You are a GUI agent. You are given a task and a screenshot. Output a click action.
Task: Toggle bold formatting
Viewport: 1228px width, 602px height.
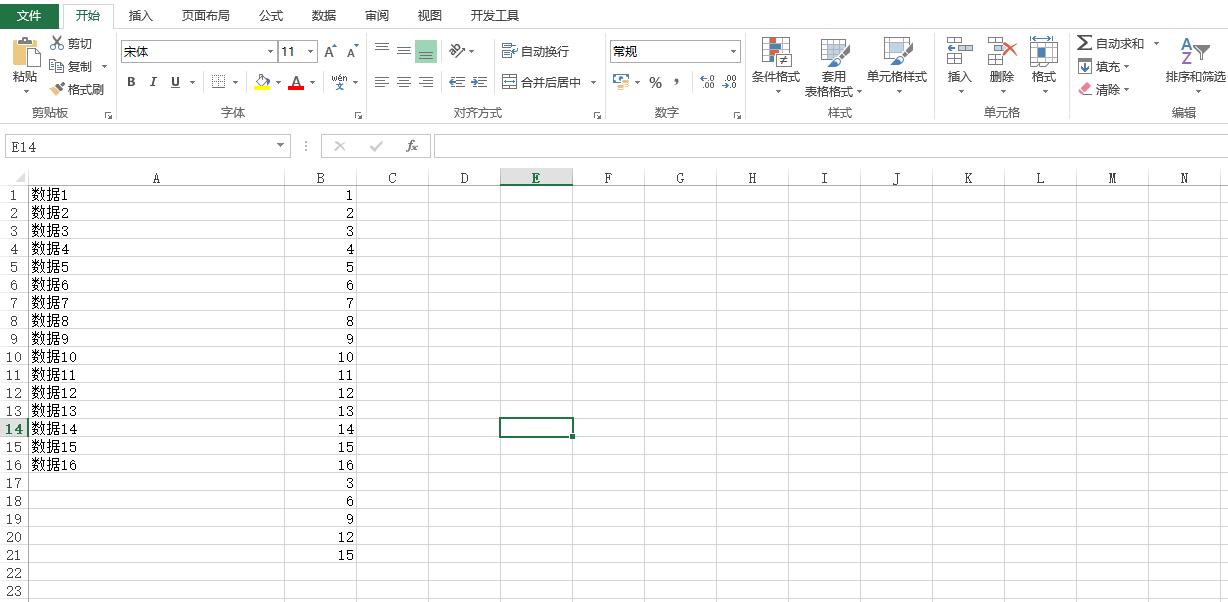click(131, 82)
